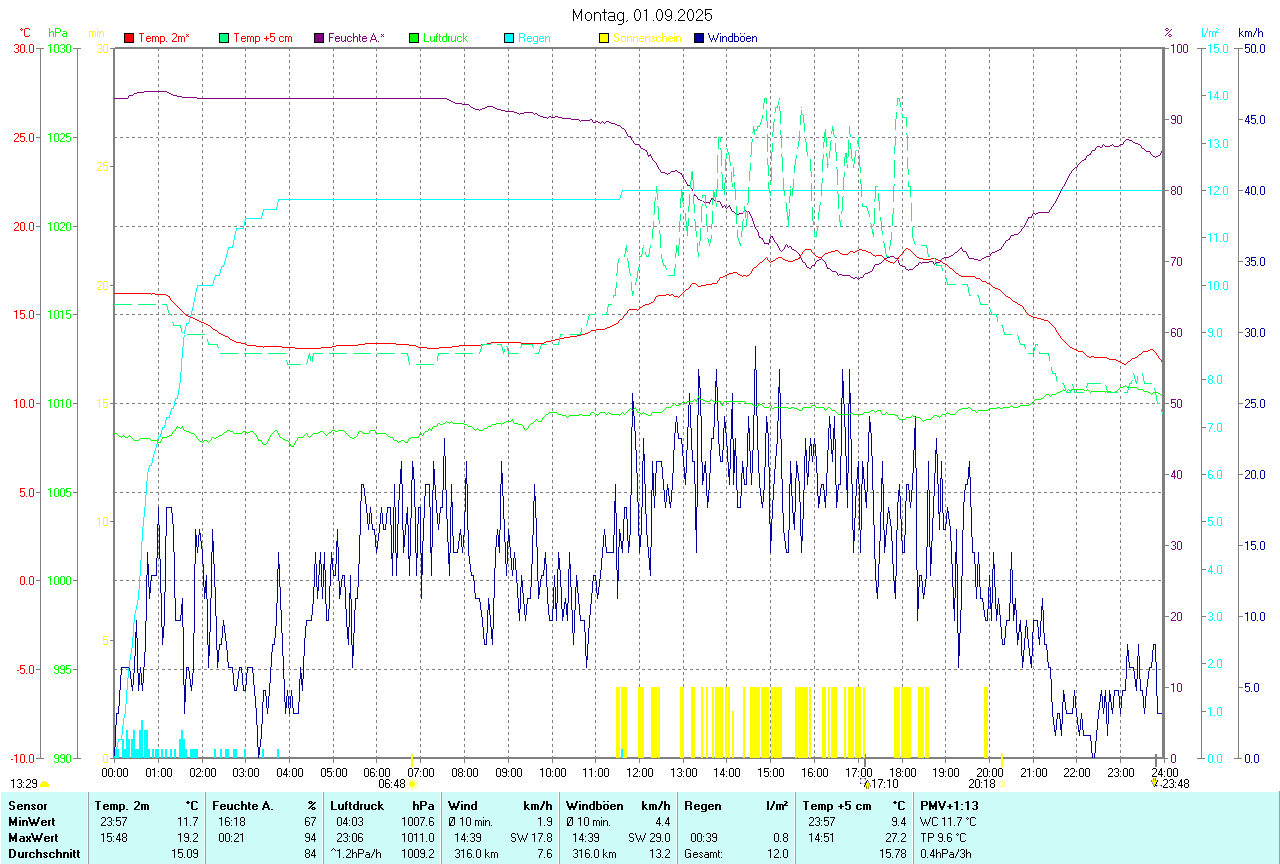Viewport: 1280px width, 864px height.
Task: Click the marker next to 17:10
Action: pyautogui.click(x=867, y=784)
